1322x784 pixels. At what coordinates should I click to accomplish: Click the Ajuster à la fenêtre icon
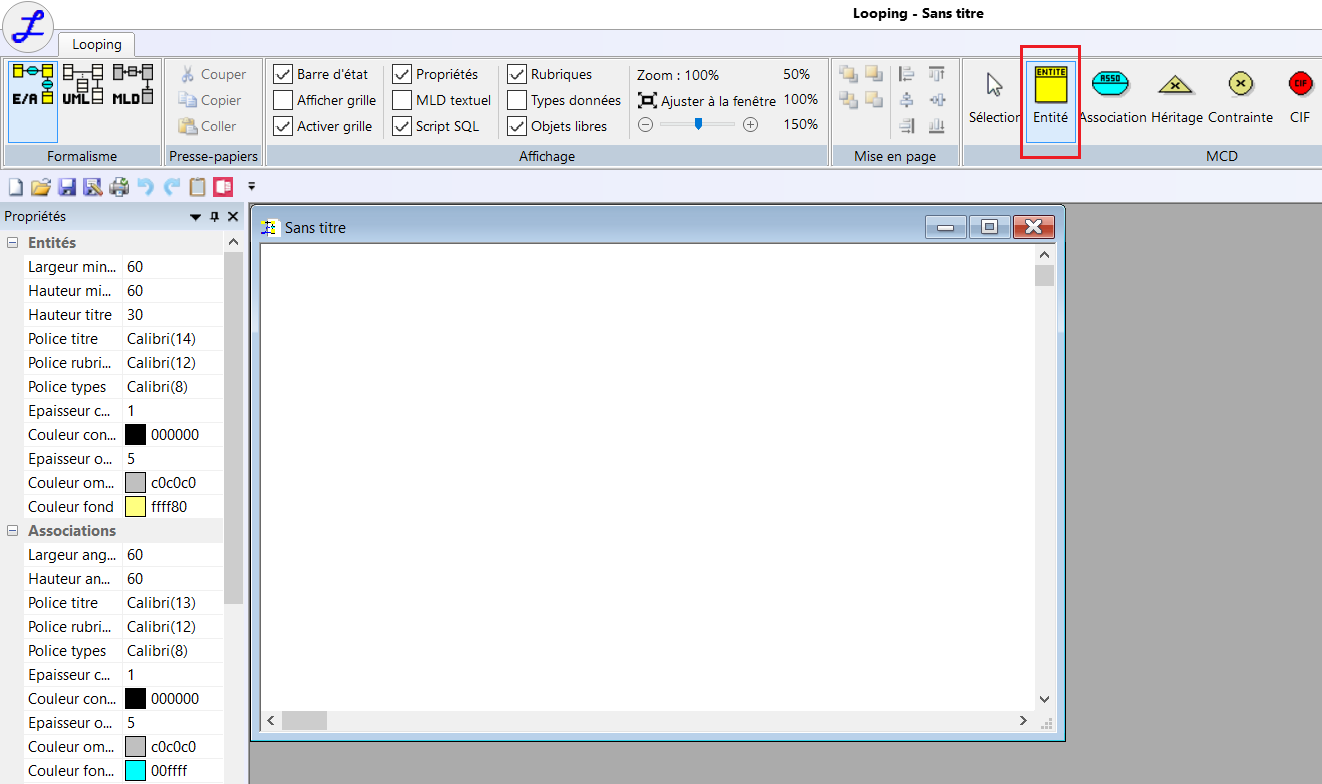click(647, 101)
